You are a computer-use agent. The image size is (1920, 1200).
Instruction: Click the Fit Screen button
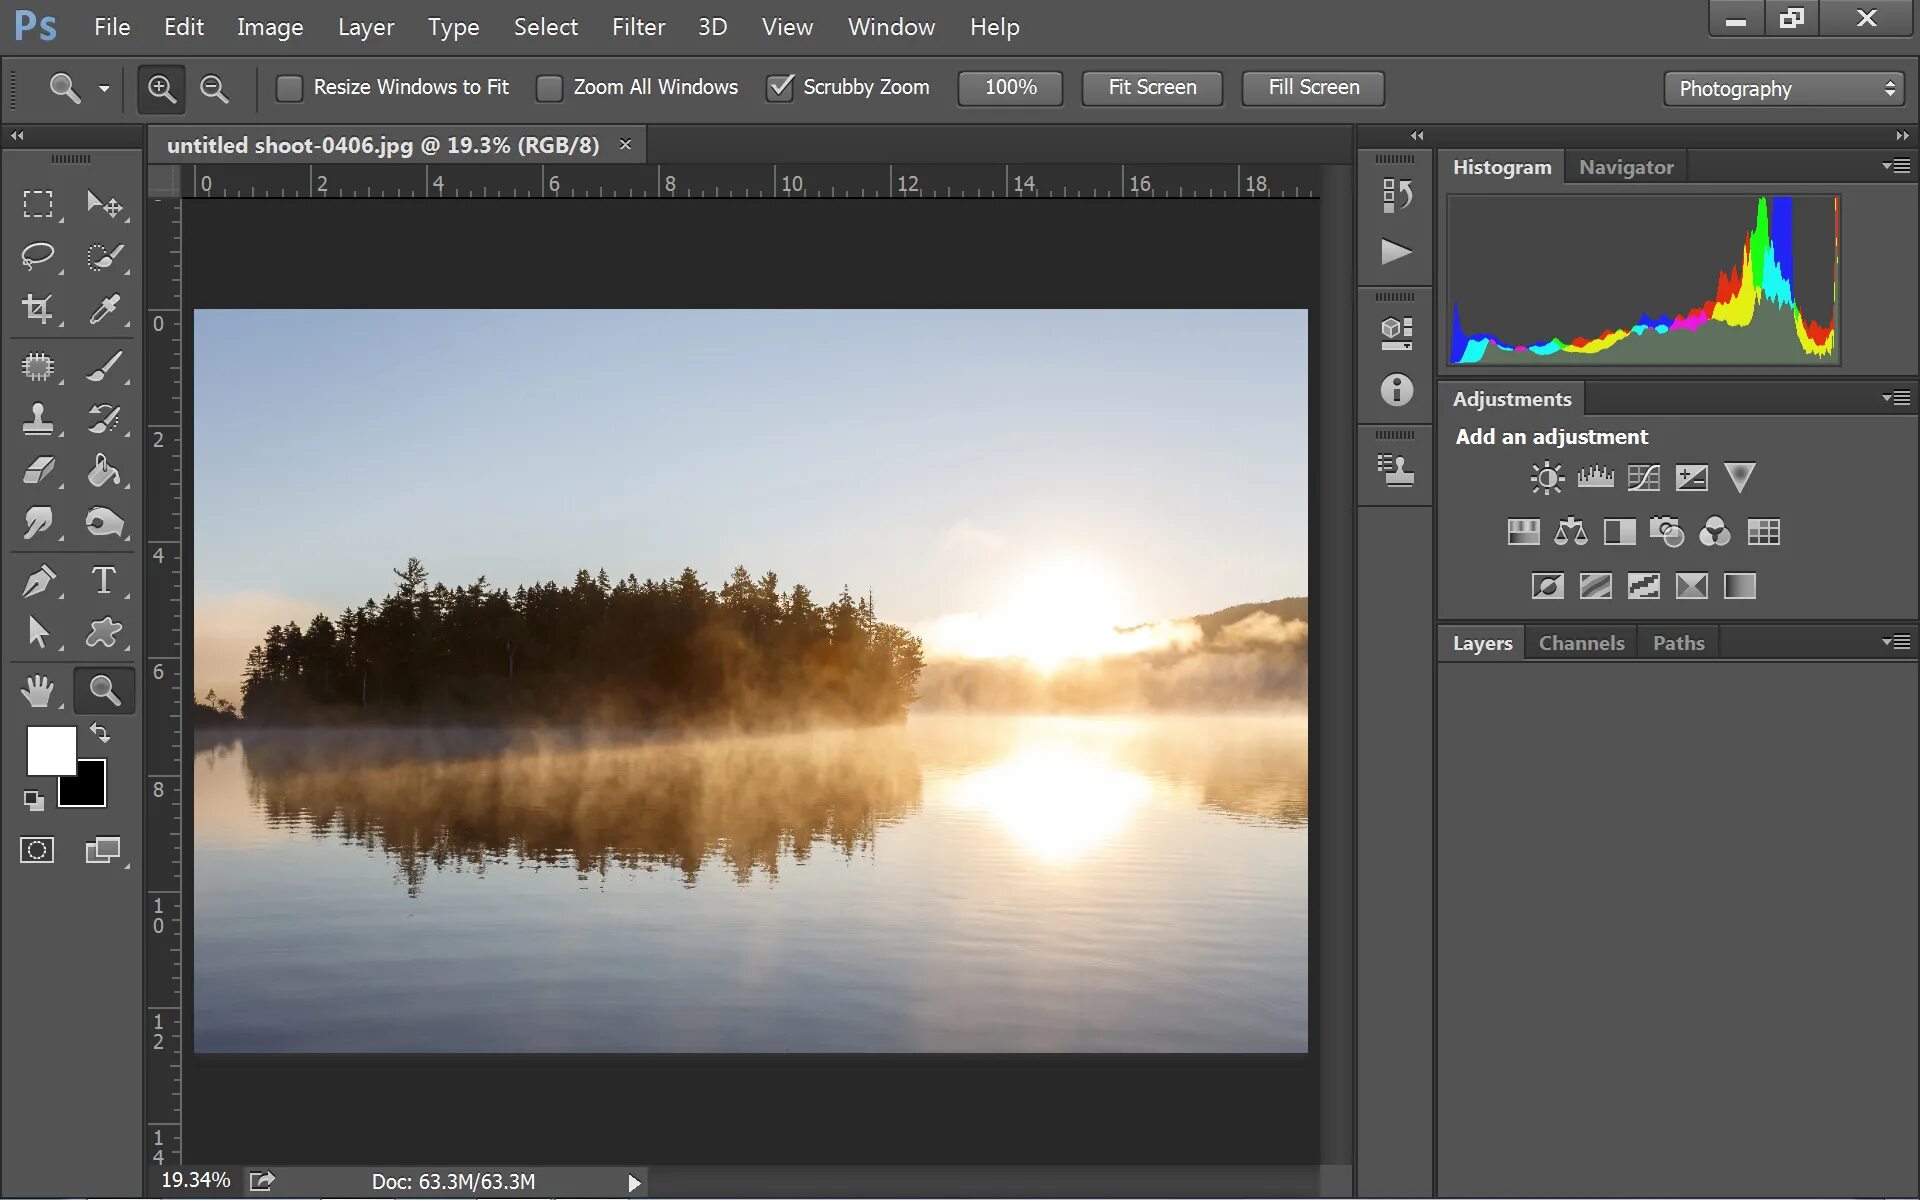coord(1150,87)
